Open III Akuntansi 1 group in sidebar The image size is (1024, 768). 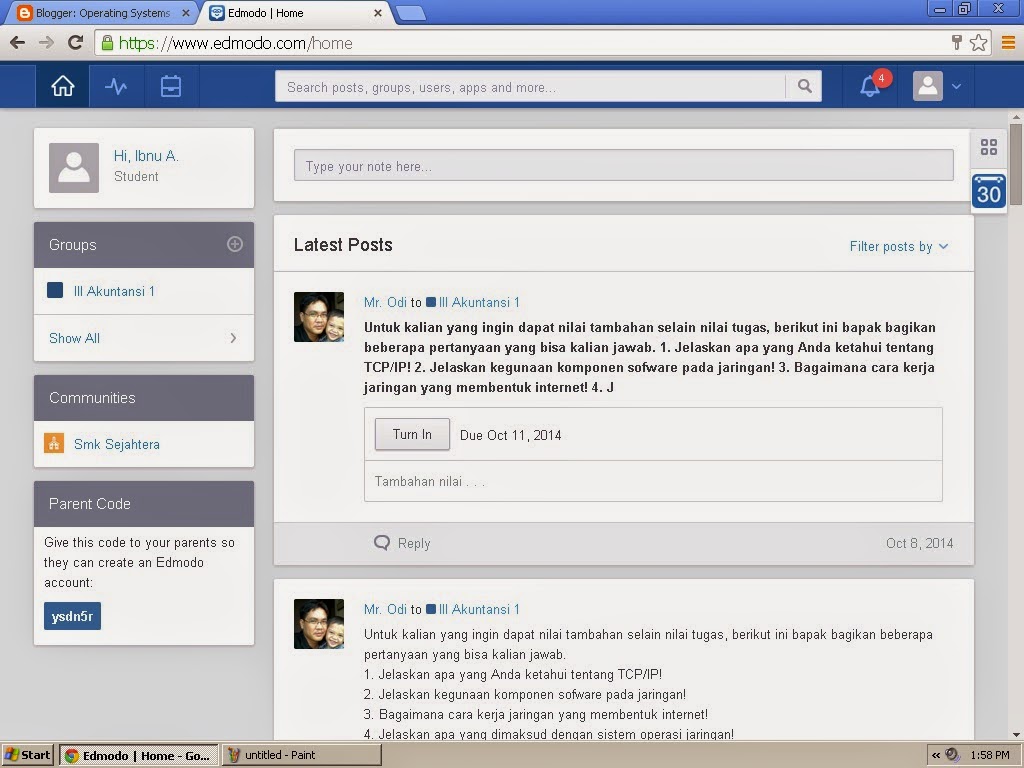(x=114, y=291)
